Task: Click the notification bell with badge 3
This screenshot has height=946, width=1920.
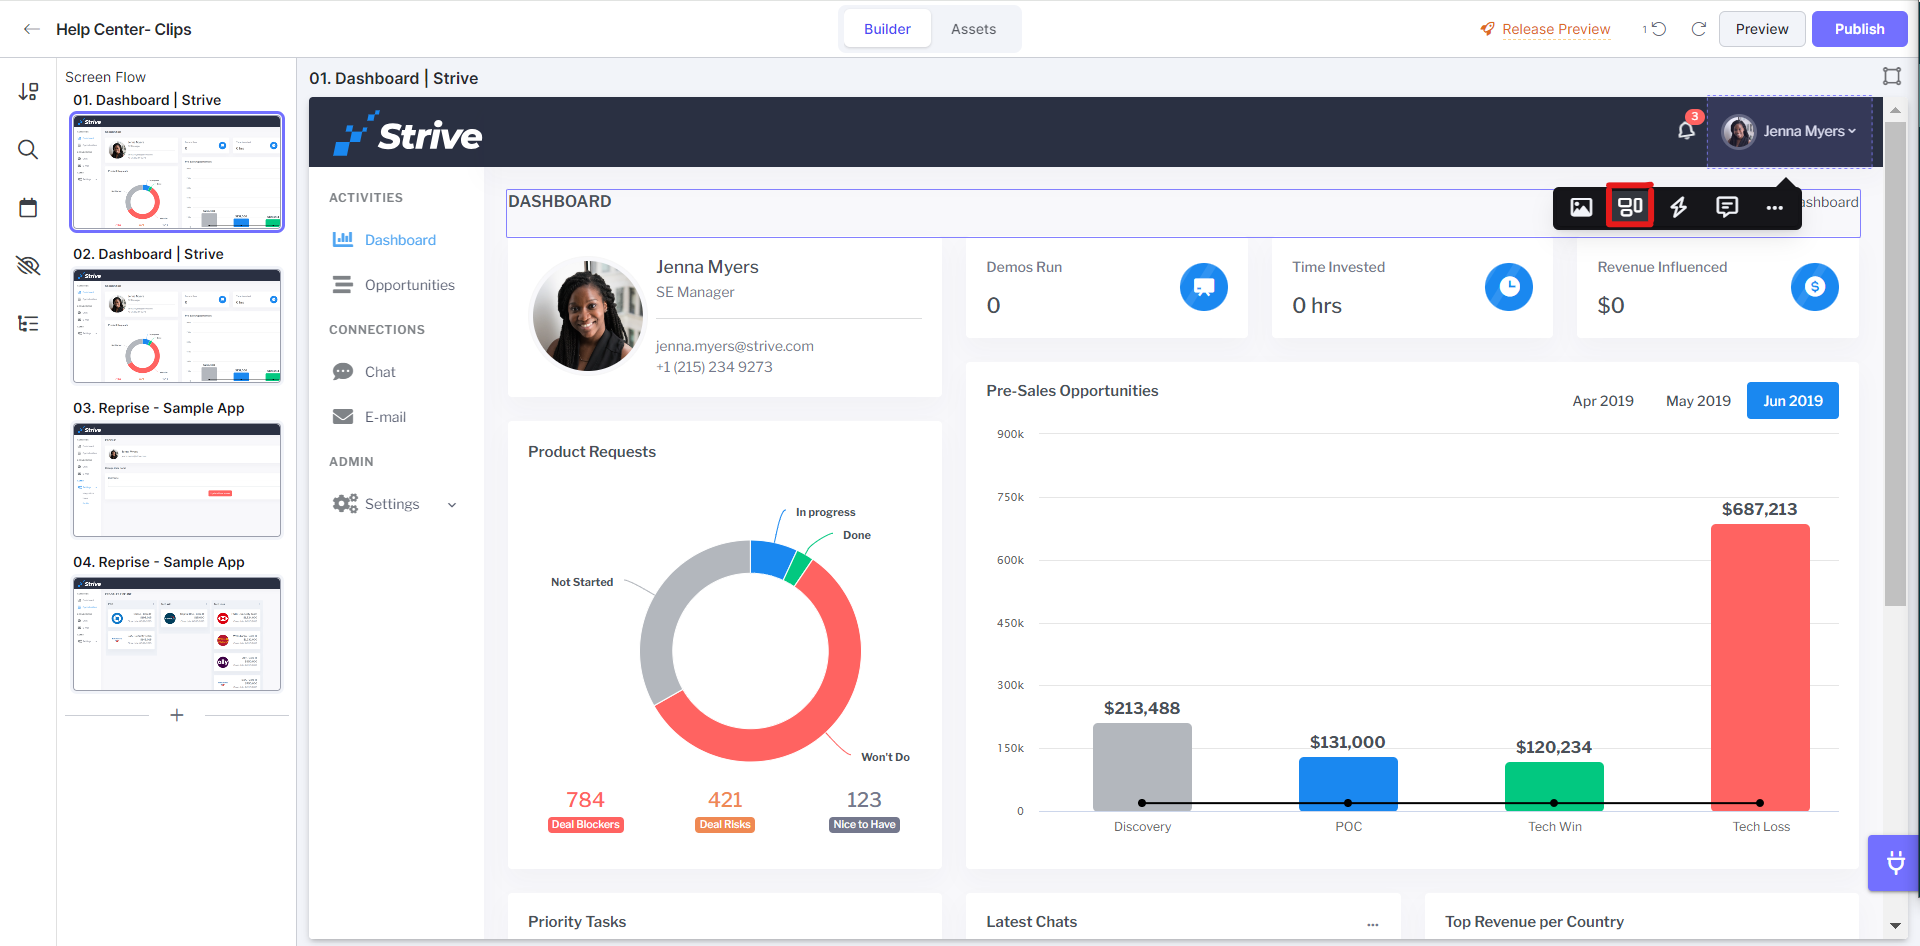Action: click(x=1687, y=129)
